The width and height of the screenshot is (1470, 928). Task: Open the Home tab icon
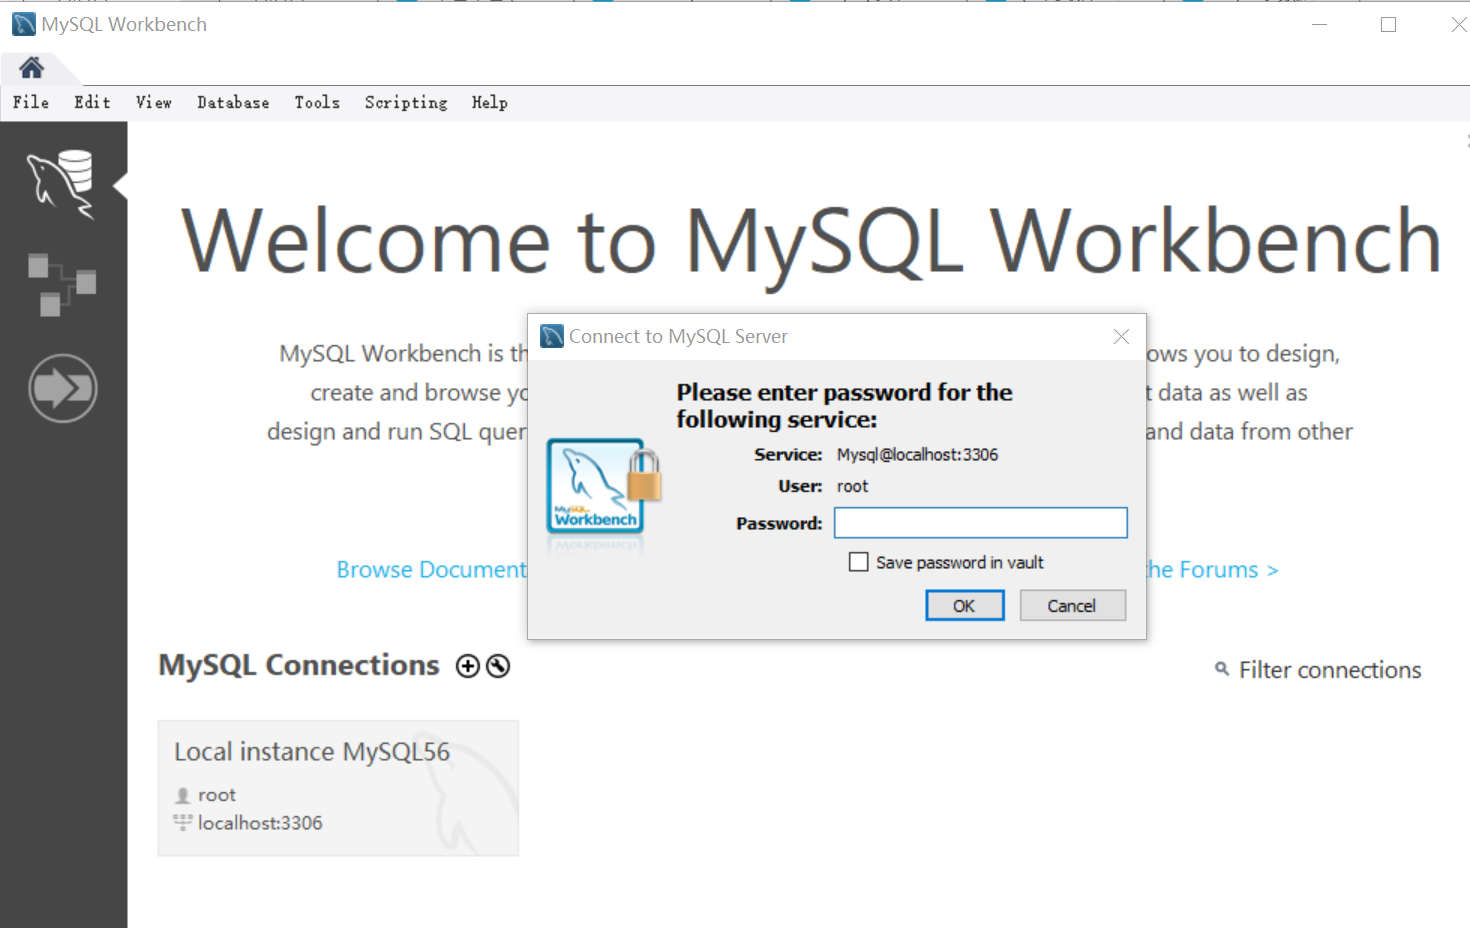(x=31, y=68)
